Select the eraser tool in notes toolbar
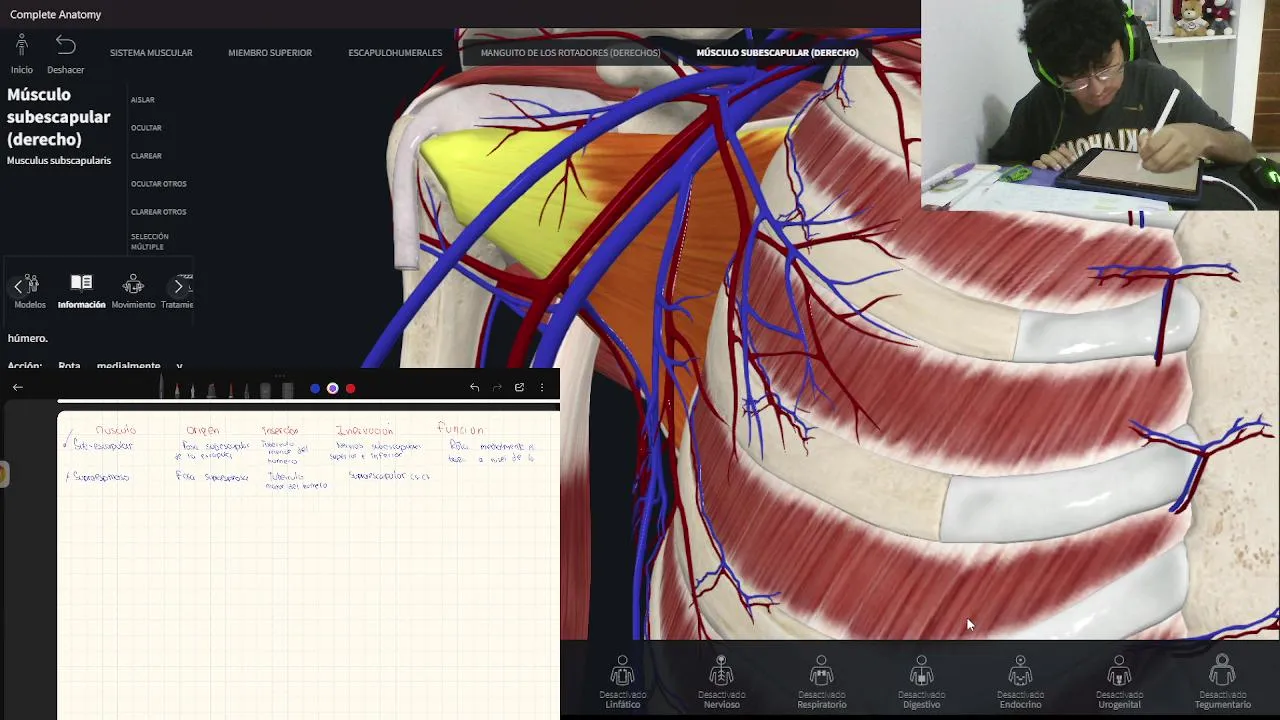The image size is (1280, 720). [265, 389]
